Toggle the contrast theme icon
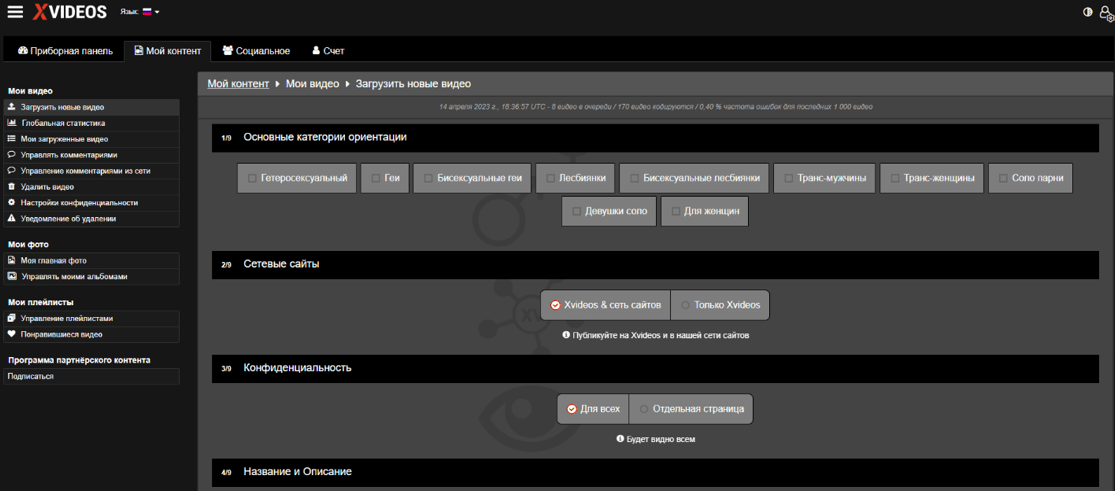 click(1087, 12)
